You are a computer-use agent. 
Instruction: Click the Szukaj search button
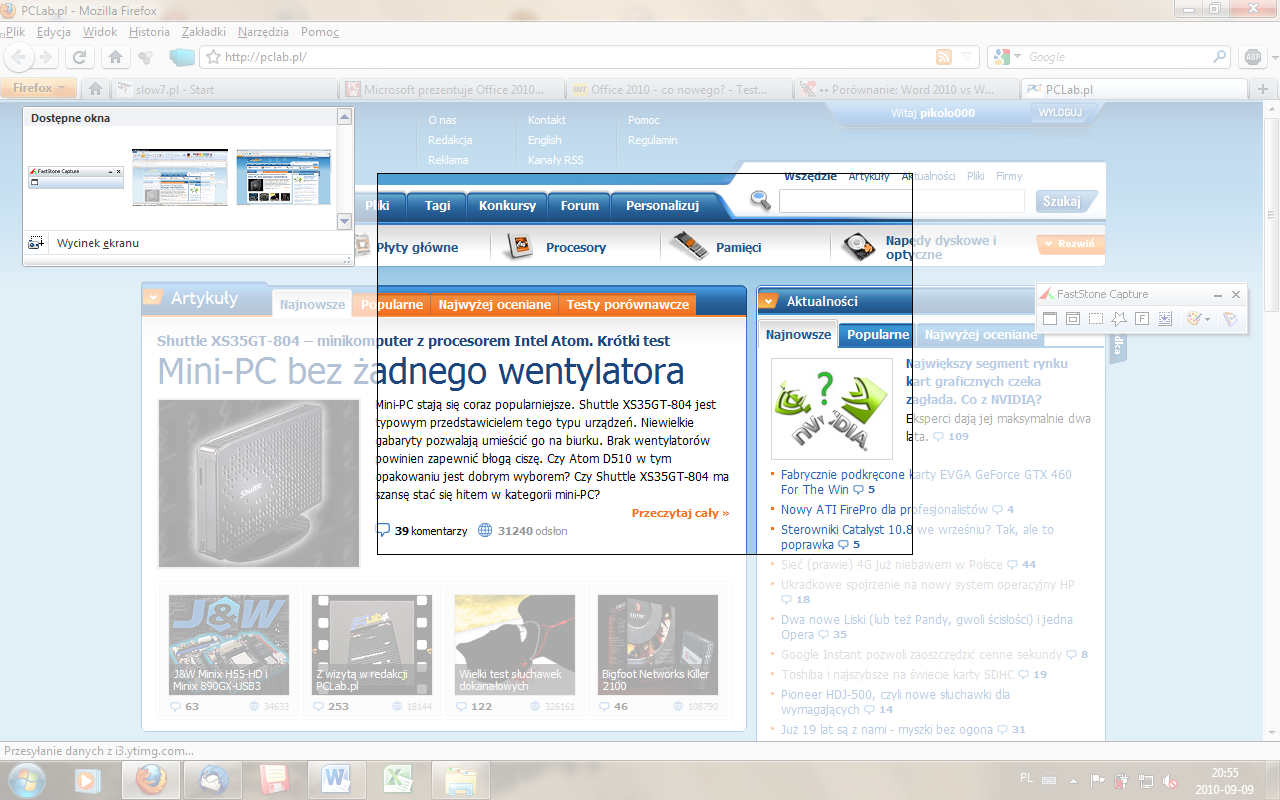[1064, 201]
